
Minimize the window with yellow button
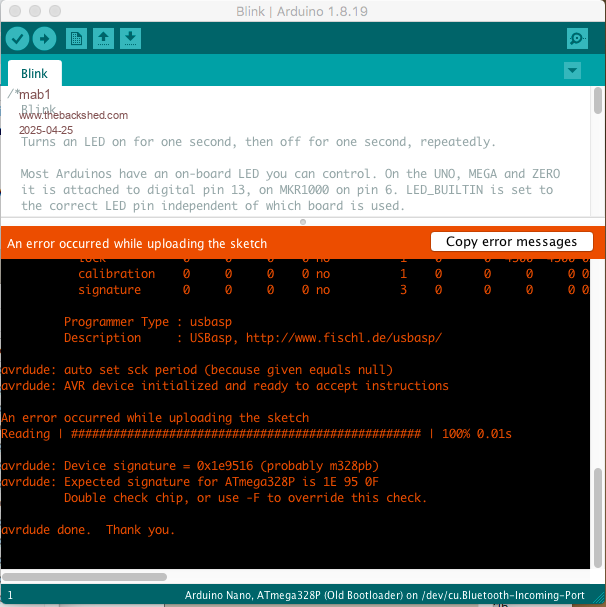33,9
